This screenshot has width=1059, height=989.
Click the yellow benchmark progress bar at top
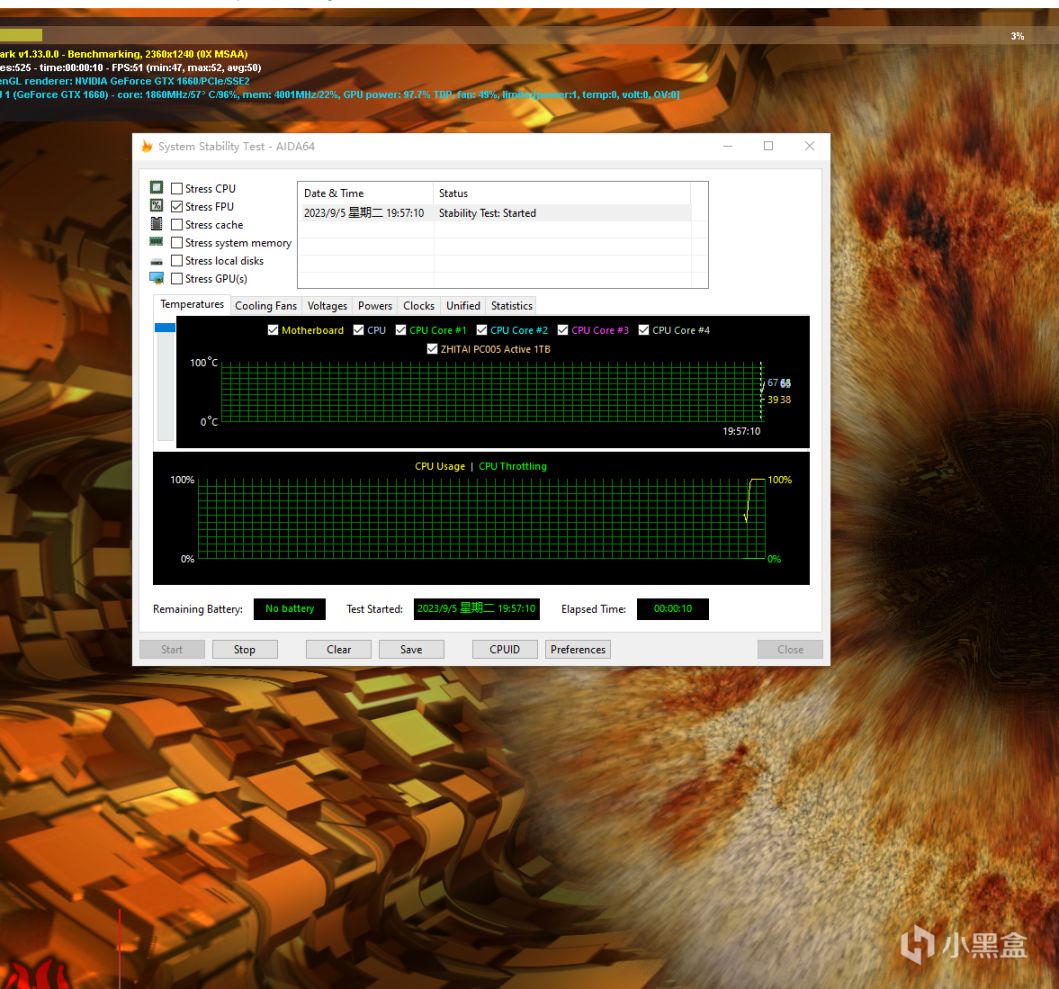[21, 35]
